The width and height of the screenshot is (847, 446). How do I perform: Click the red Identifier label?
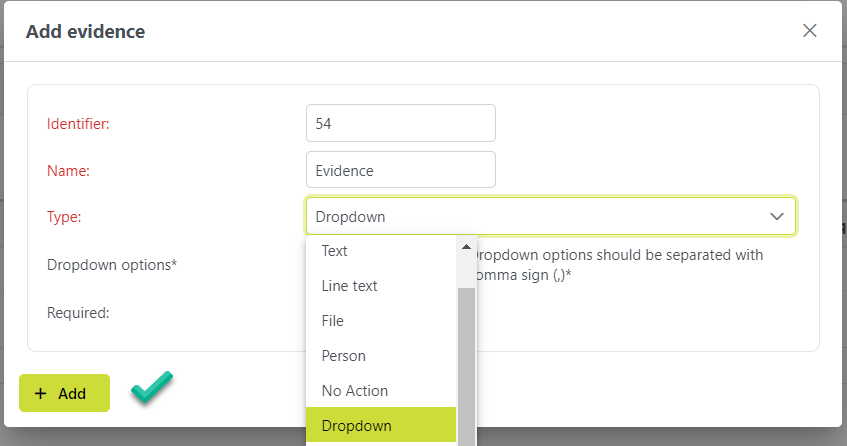(78, 124)
